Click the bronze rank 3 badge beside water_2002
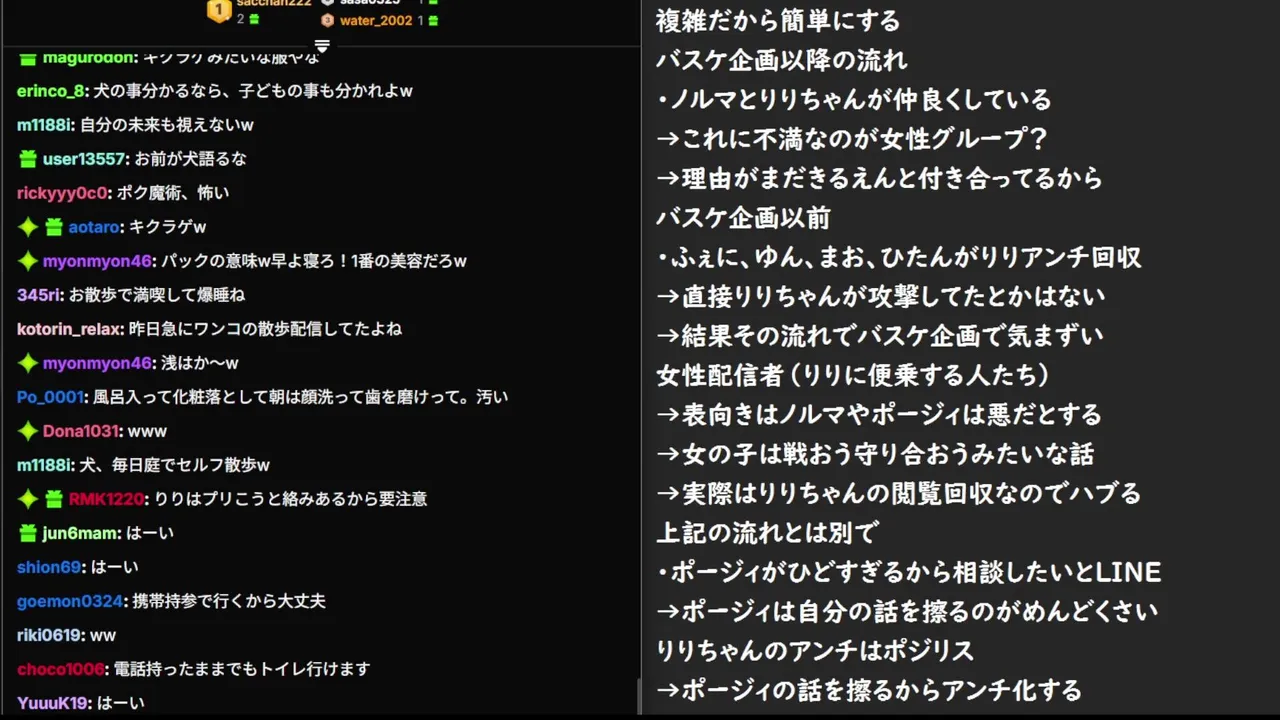 [x=328, y=20]
